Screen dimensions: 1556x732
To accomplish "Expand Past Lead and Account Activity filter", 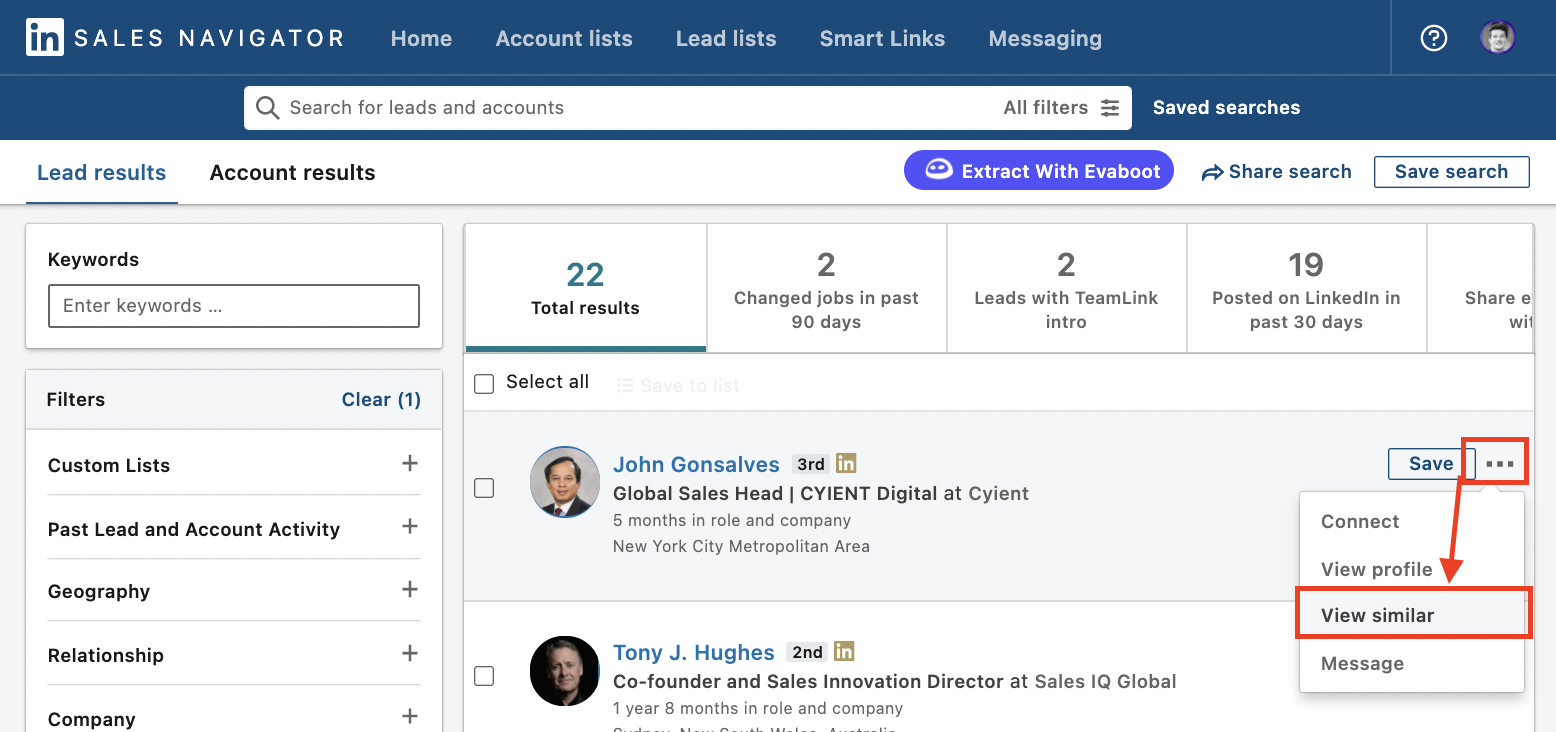I will coord(409,526).
